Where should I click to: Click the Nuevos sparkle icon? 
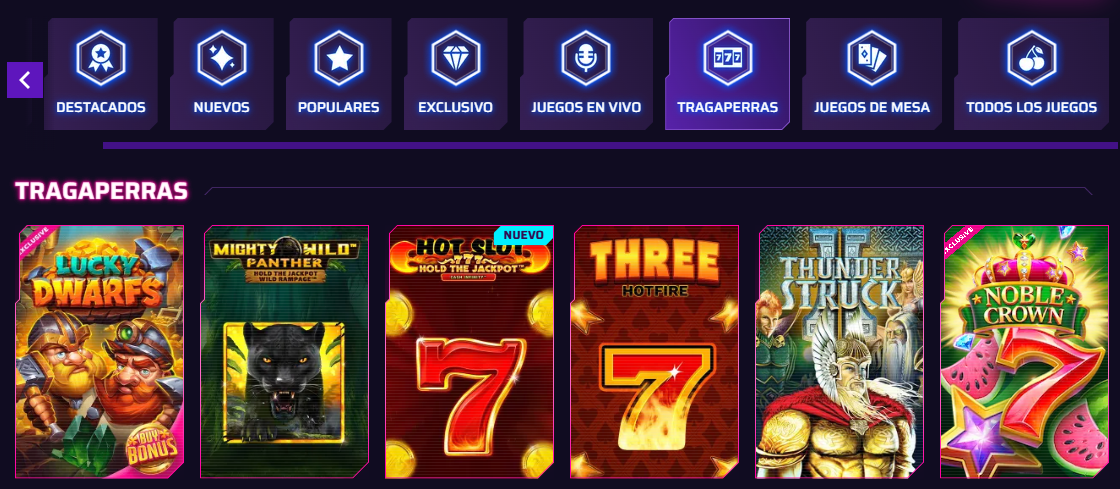[x=221, y=59]
